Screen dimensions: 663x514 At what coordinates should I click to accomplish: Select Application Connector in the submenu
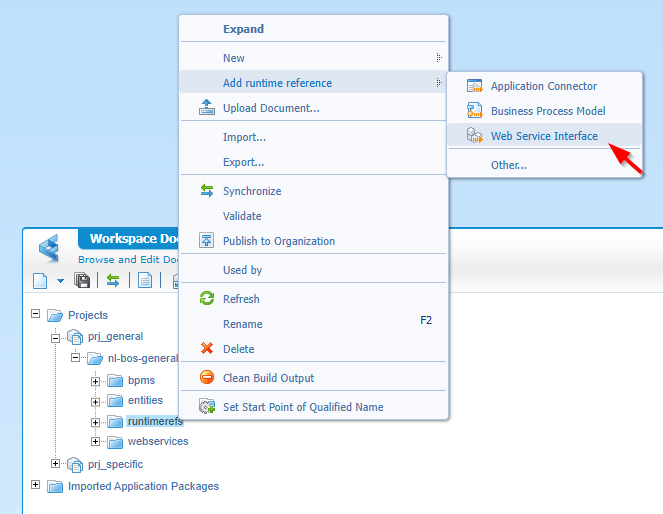543,86
